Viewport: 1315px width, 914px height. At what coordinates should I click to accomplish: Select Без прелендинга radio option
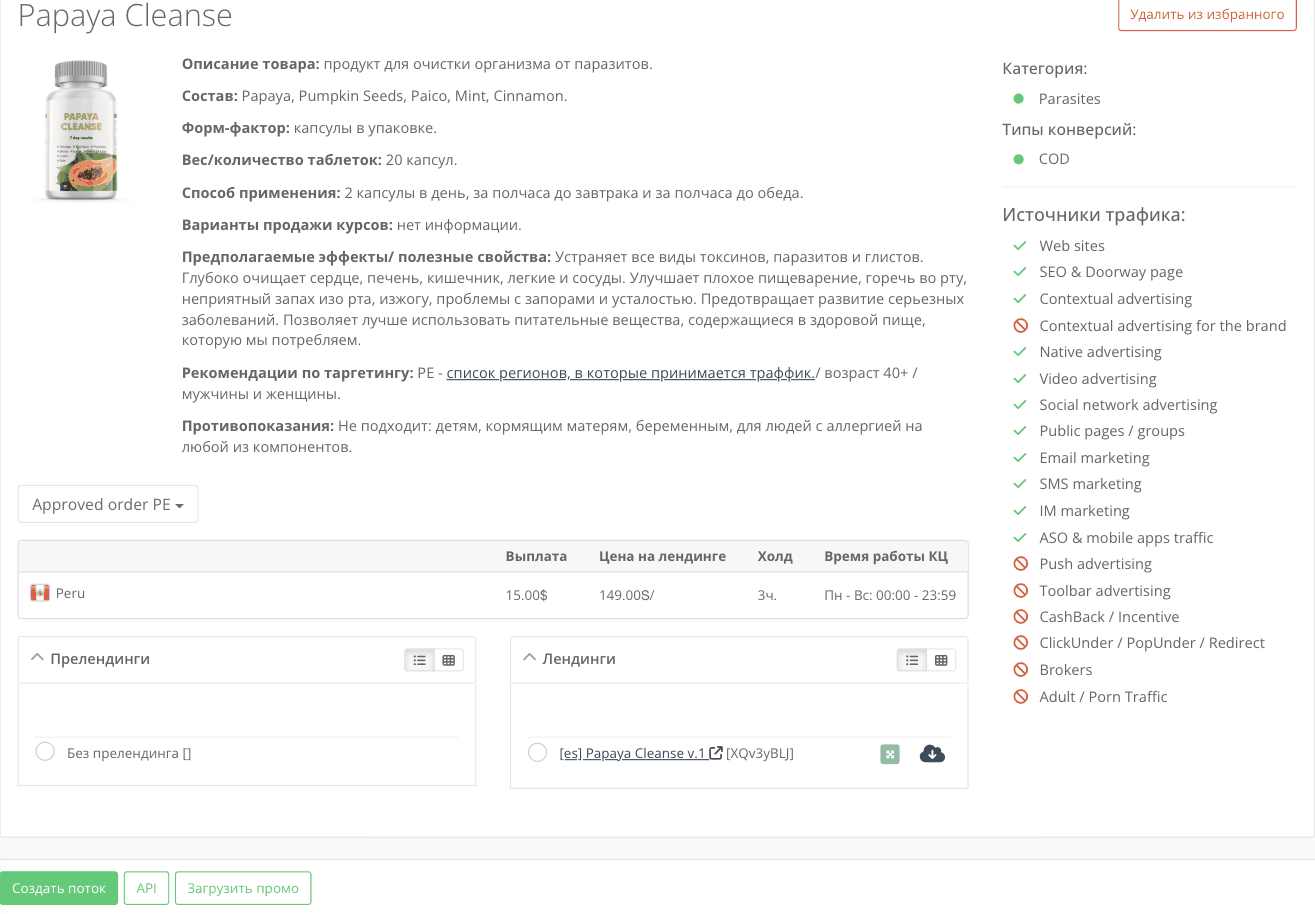pos(45,752)
